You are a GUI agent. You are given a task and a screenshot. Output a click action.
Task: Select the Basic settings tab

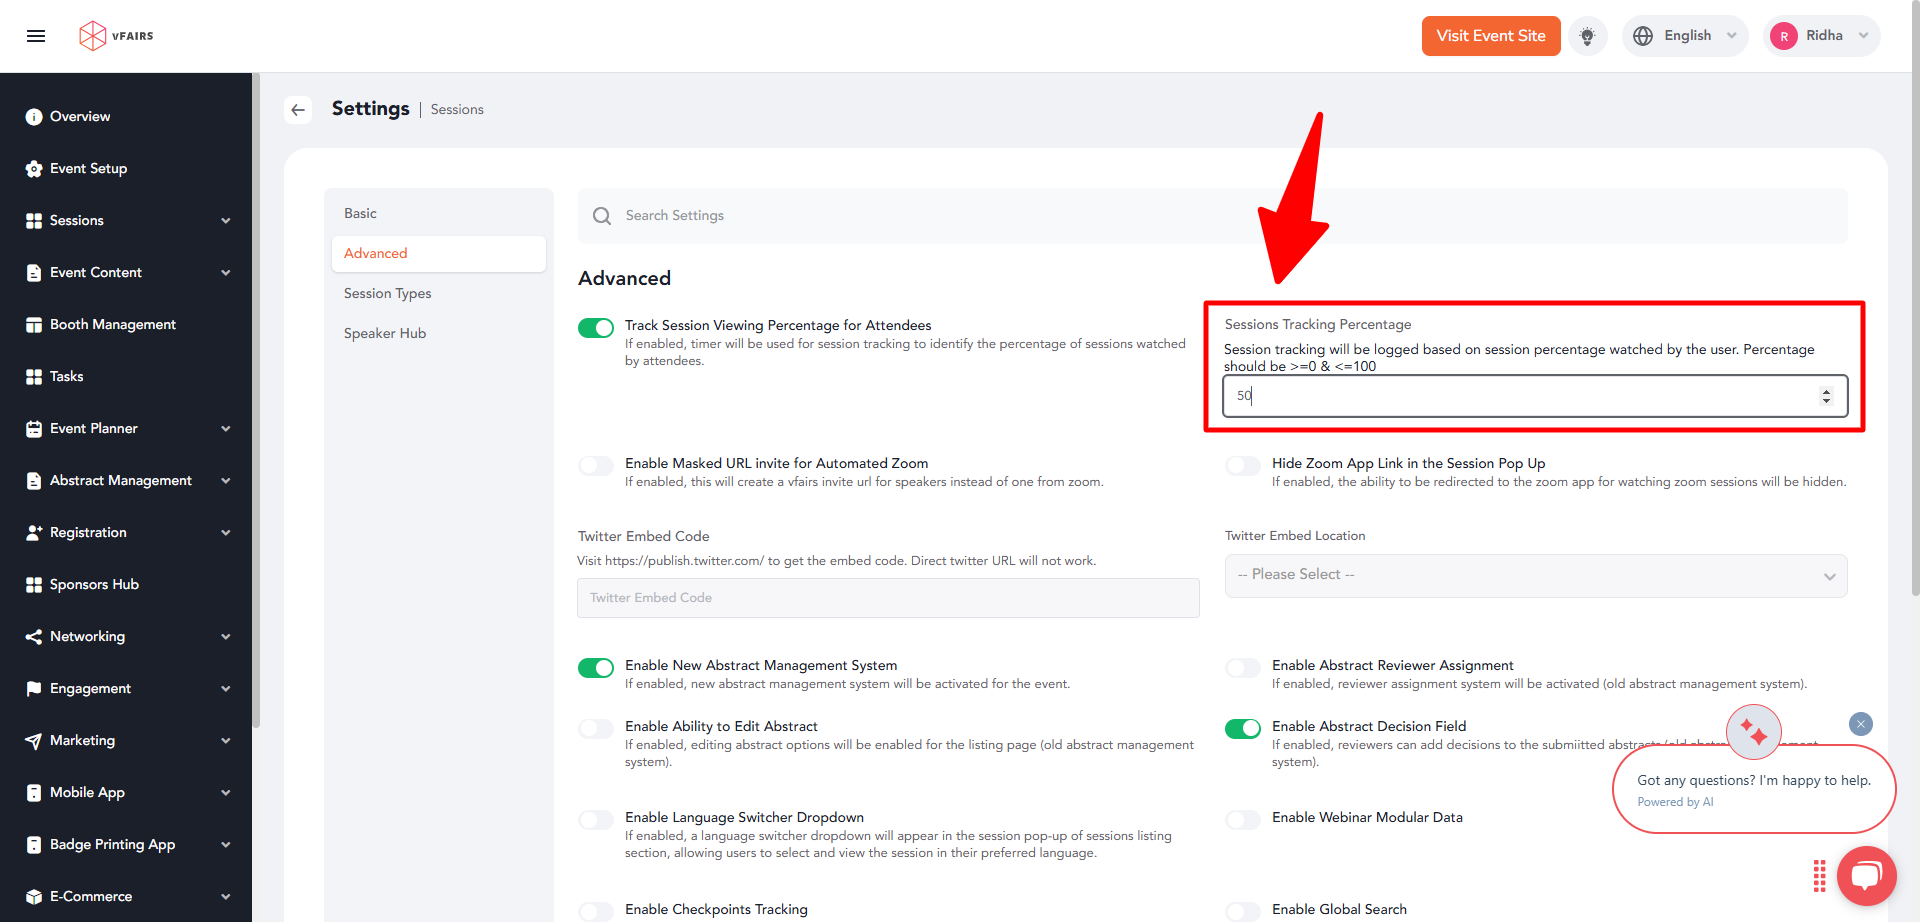(x=439, y=214)
